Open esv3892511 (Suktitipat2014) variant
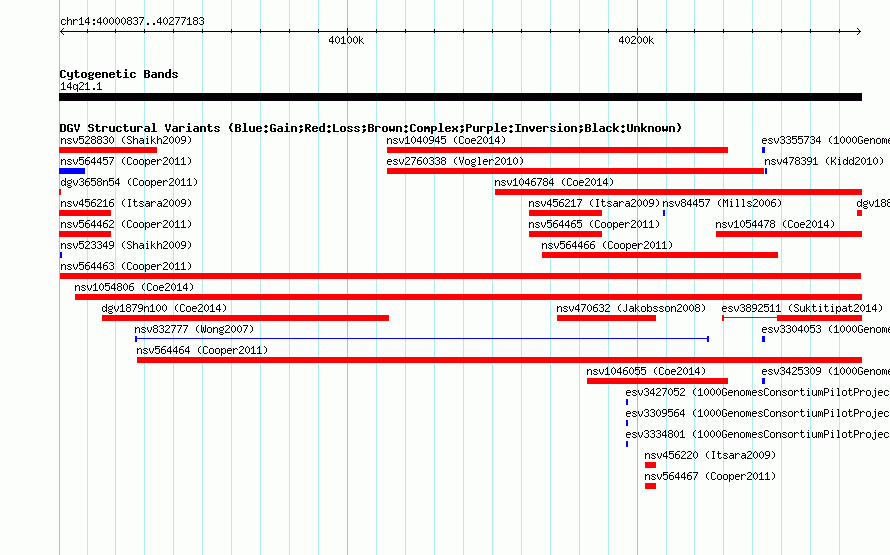Viewport: 890px width, 555px height. pyautogui.click(x=802, y=308)
